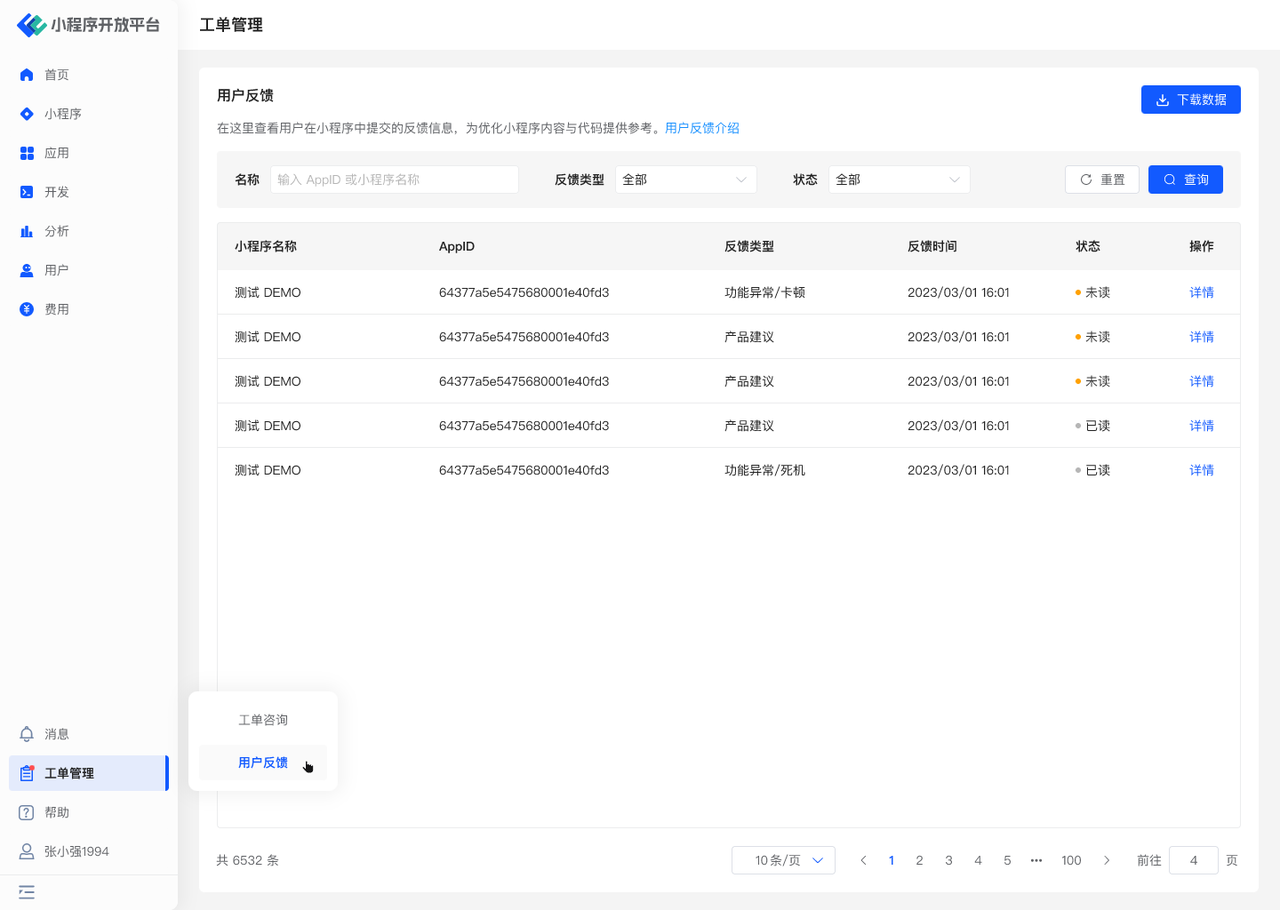Select the 应用 grid icon

point(27,153)
